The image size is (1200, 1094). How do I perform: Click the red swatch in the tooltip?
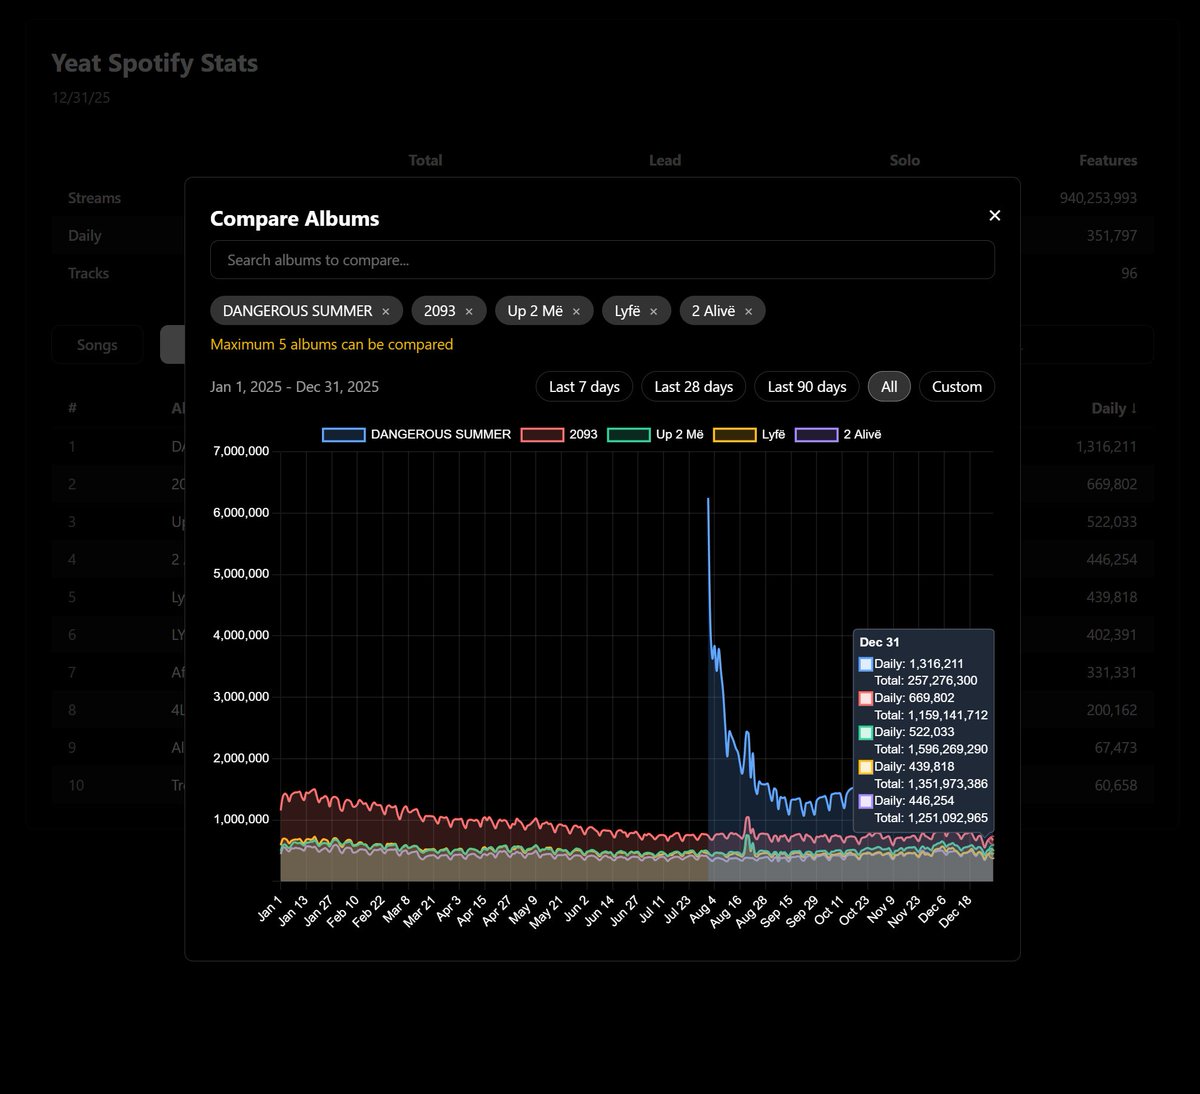point(866,698)
